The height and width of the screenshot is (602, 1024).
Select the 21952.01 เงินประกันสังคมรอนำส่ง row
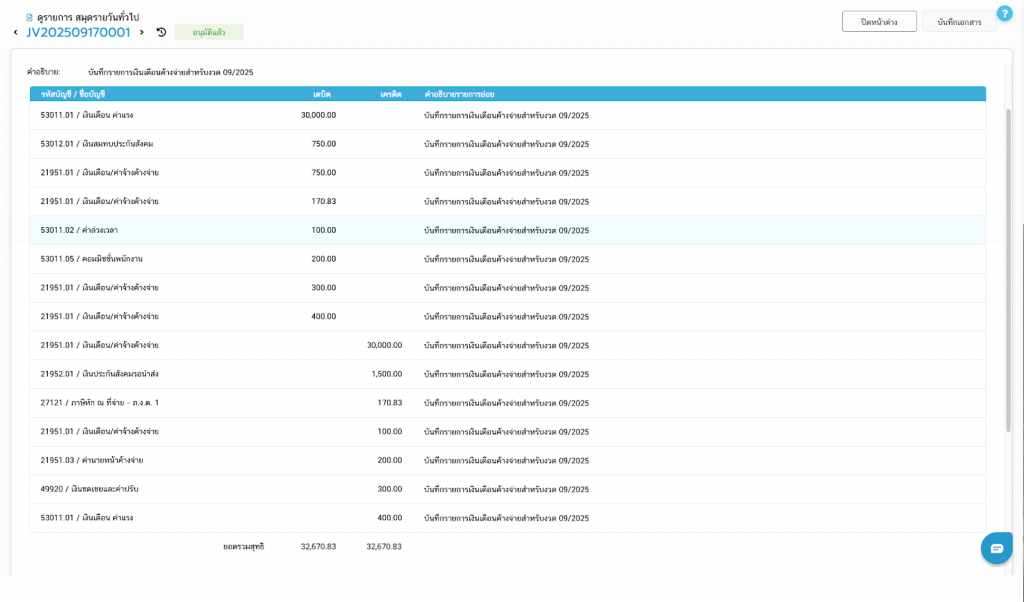pos(99,374)
